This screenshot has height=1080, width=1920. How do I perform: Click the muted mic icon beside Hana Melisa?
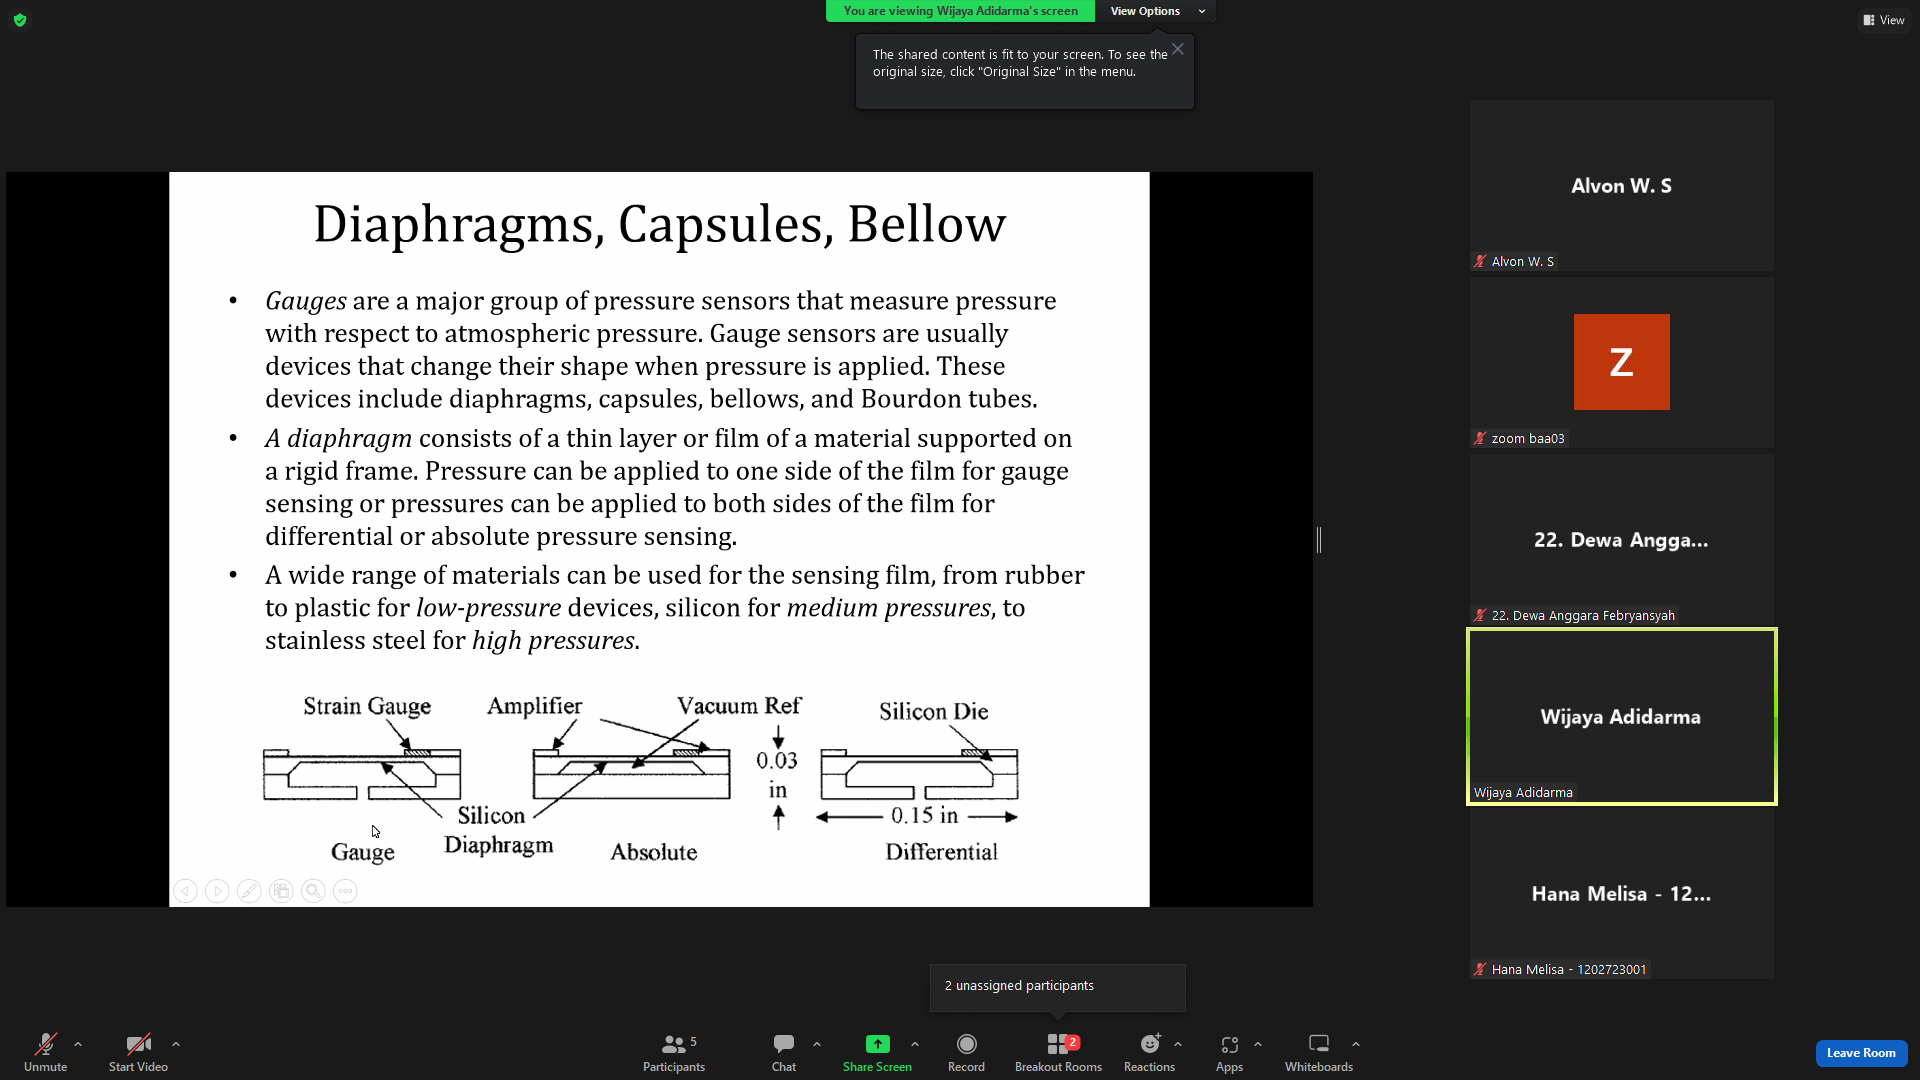point(1480,969)
